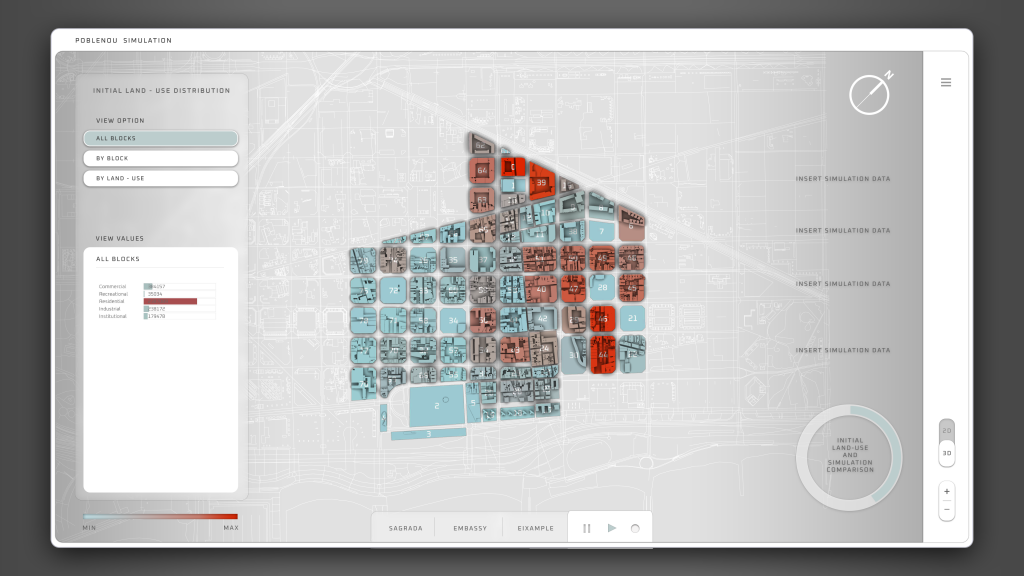Pause the simulation playback
Screen dimensions: 1024x576
click(x=588, y=527)
